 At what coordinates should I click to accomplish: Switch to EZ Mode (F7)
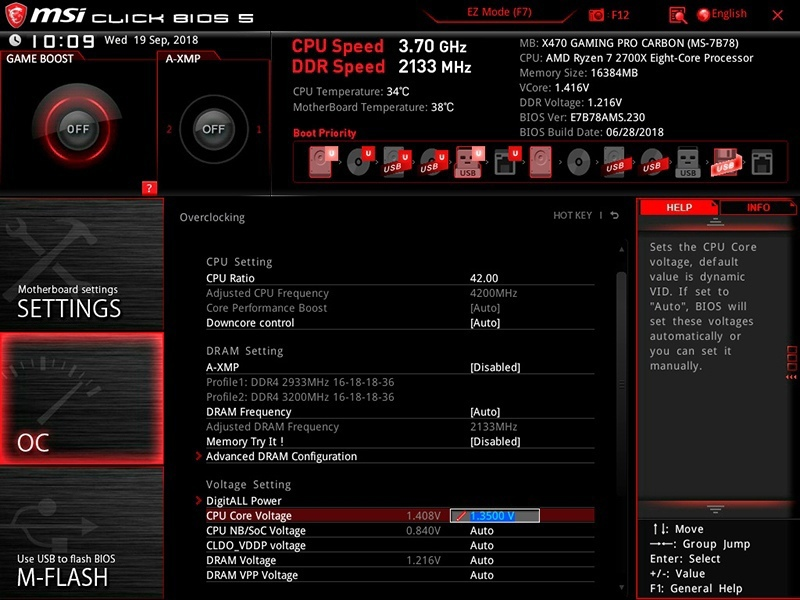pyautogui.click(x=499, y=12)
